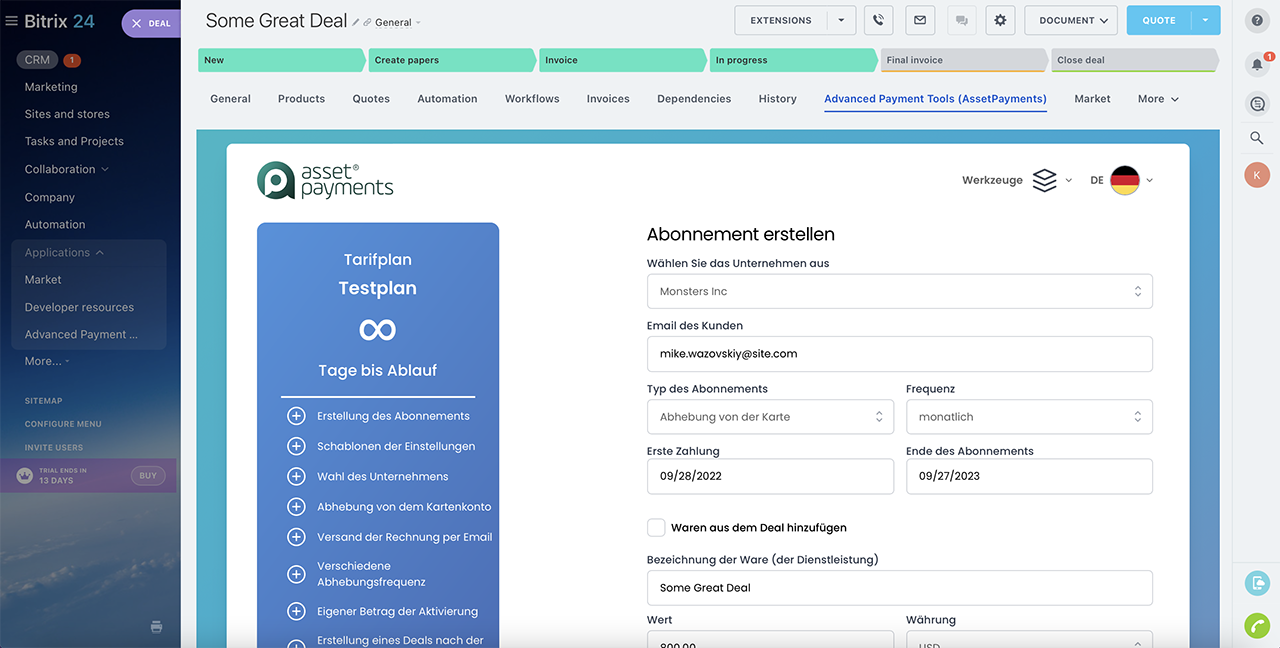Click the search magnifier in right sidebar
Image resolution: width=1280 pixels, height=648 pixels.
tap(1257, 138)
